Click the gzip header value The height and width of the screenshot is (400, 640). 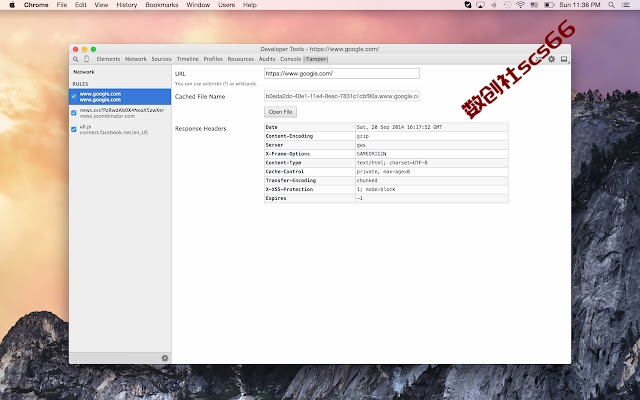click(362, 136)
